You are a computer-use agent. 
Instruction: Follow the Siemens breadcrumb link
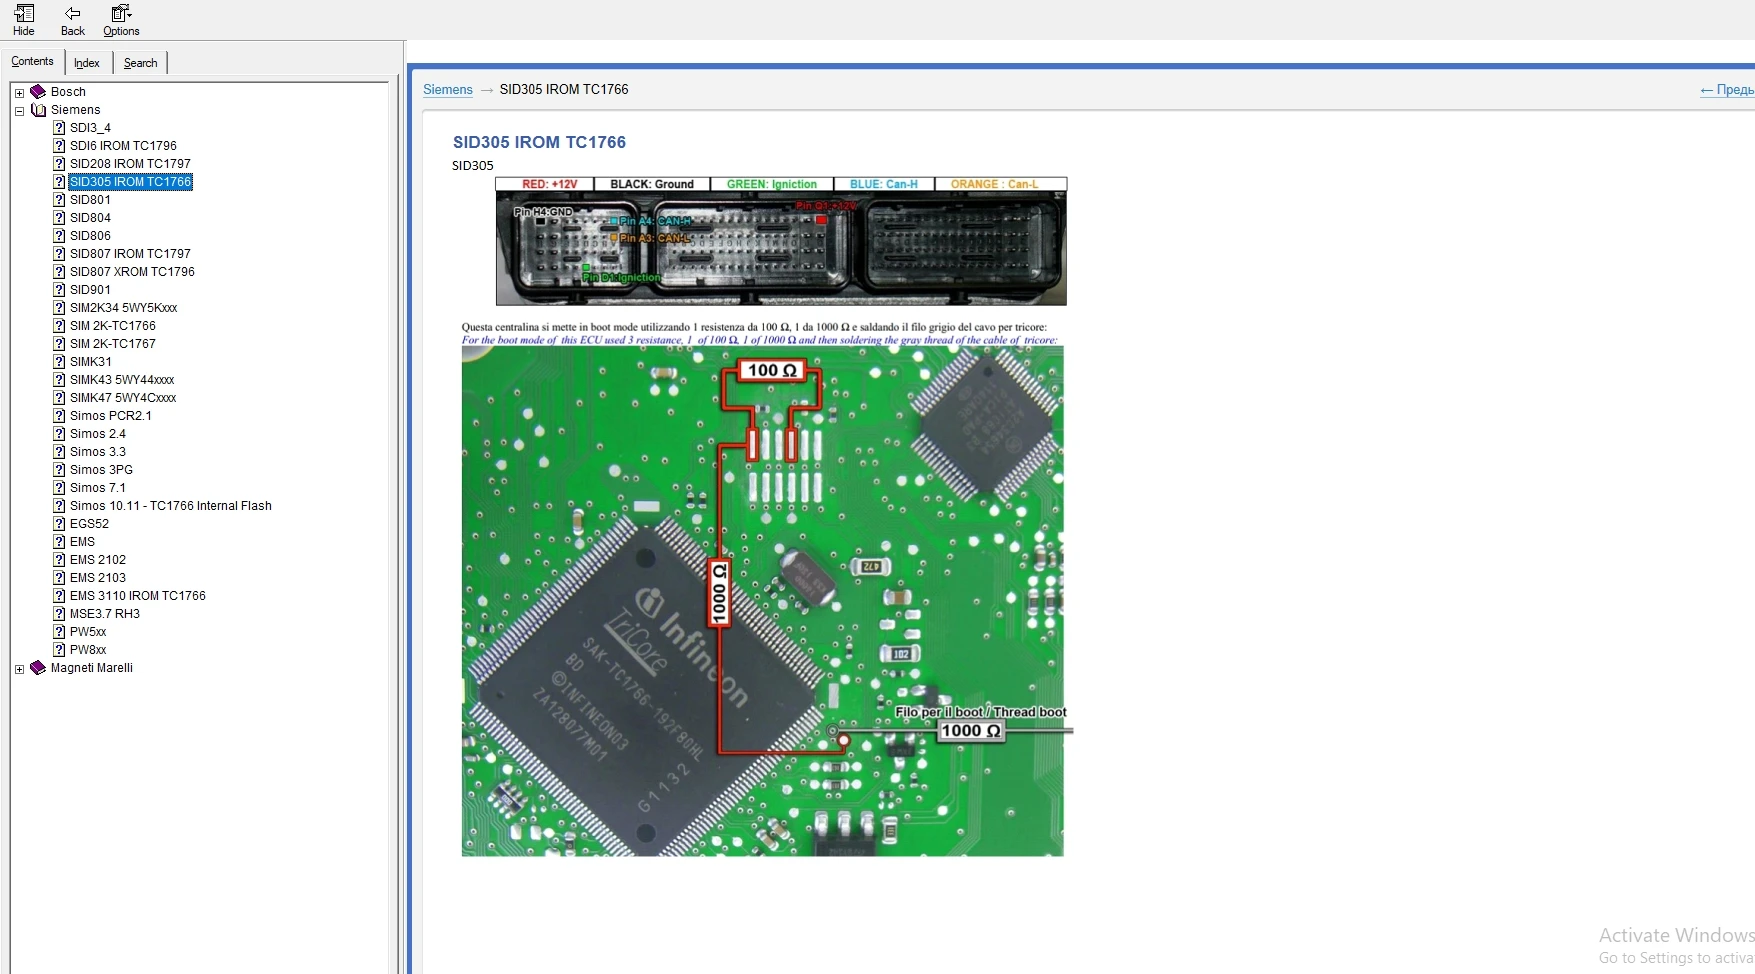coord(447,90)
